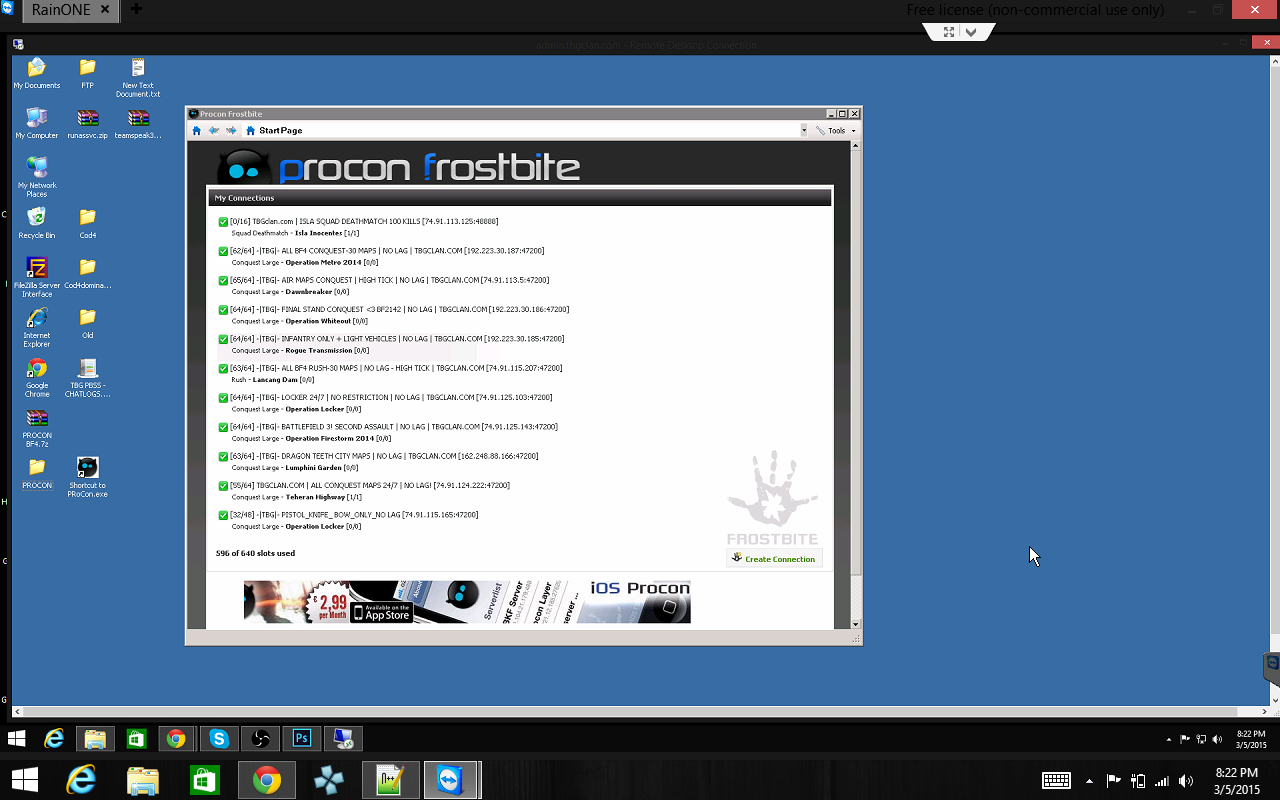This screenshot has width=1280, height=800.
Task: Open Skype from the remote session taskbar
Action: [219, 739]
